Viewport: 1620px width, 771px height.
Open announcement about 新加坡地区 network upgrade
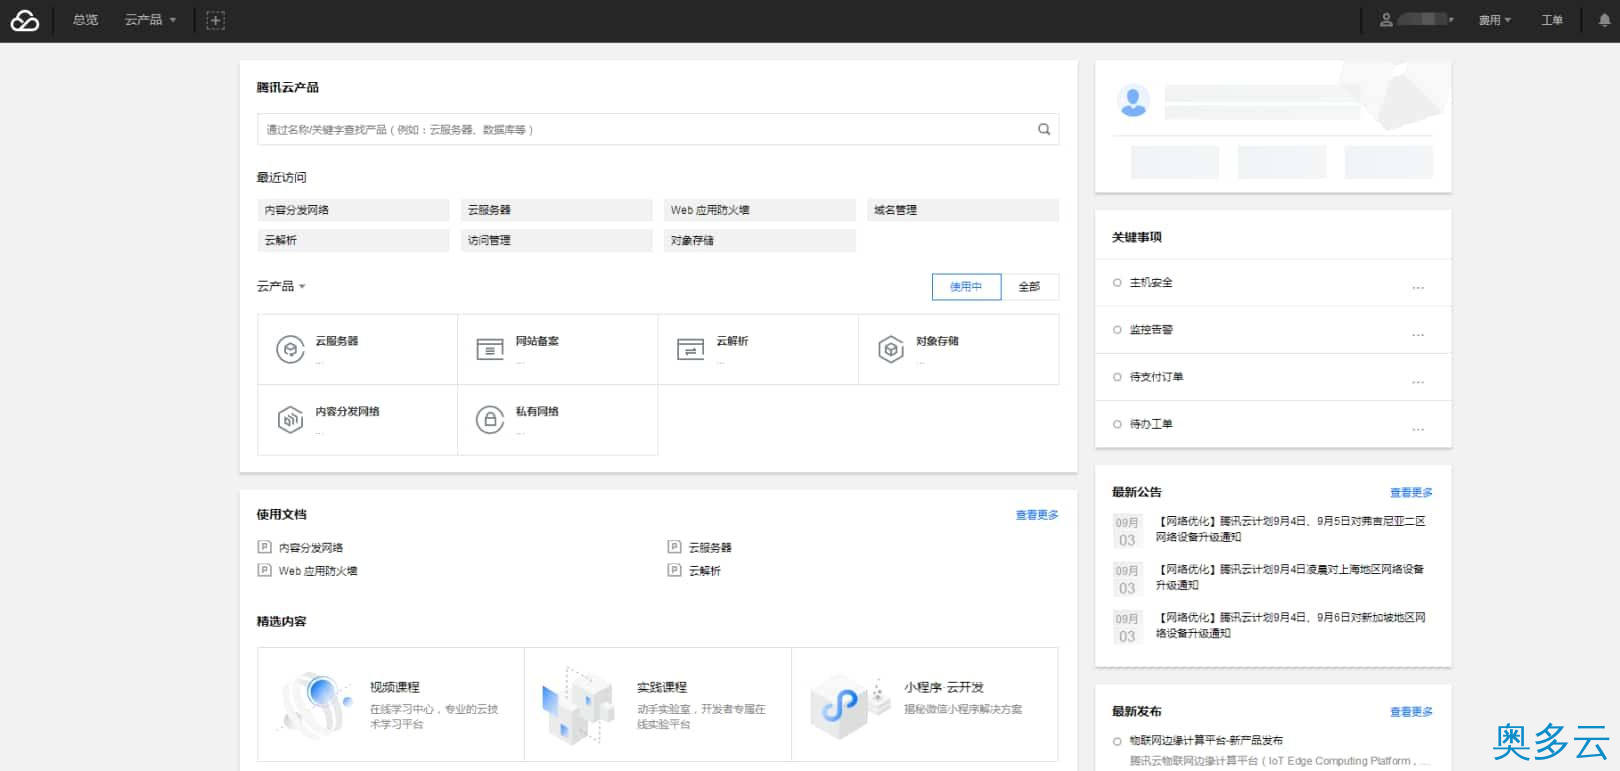1290,625
